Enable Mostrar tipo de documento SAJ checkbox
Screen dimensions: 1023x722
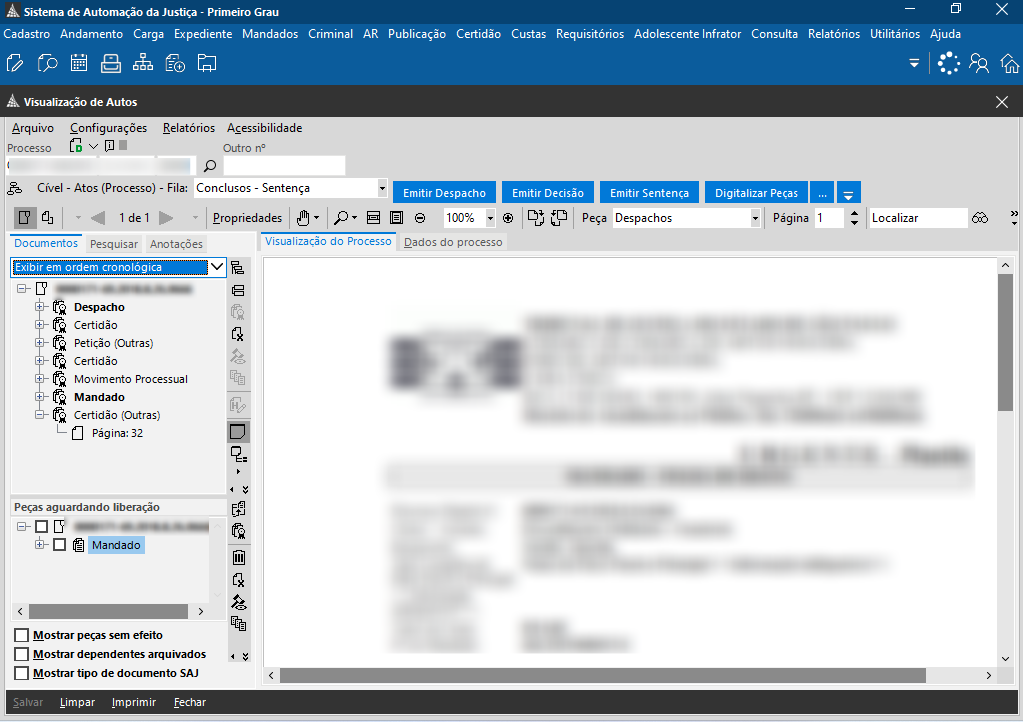coord(22,673)
